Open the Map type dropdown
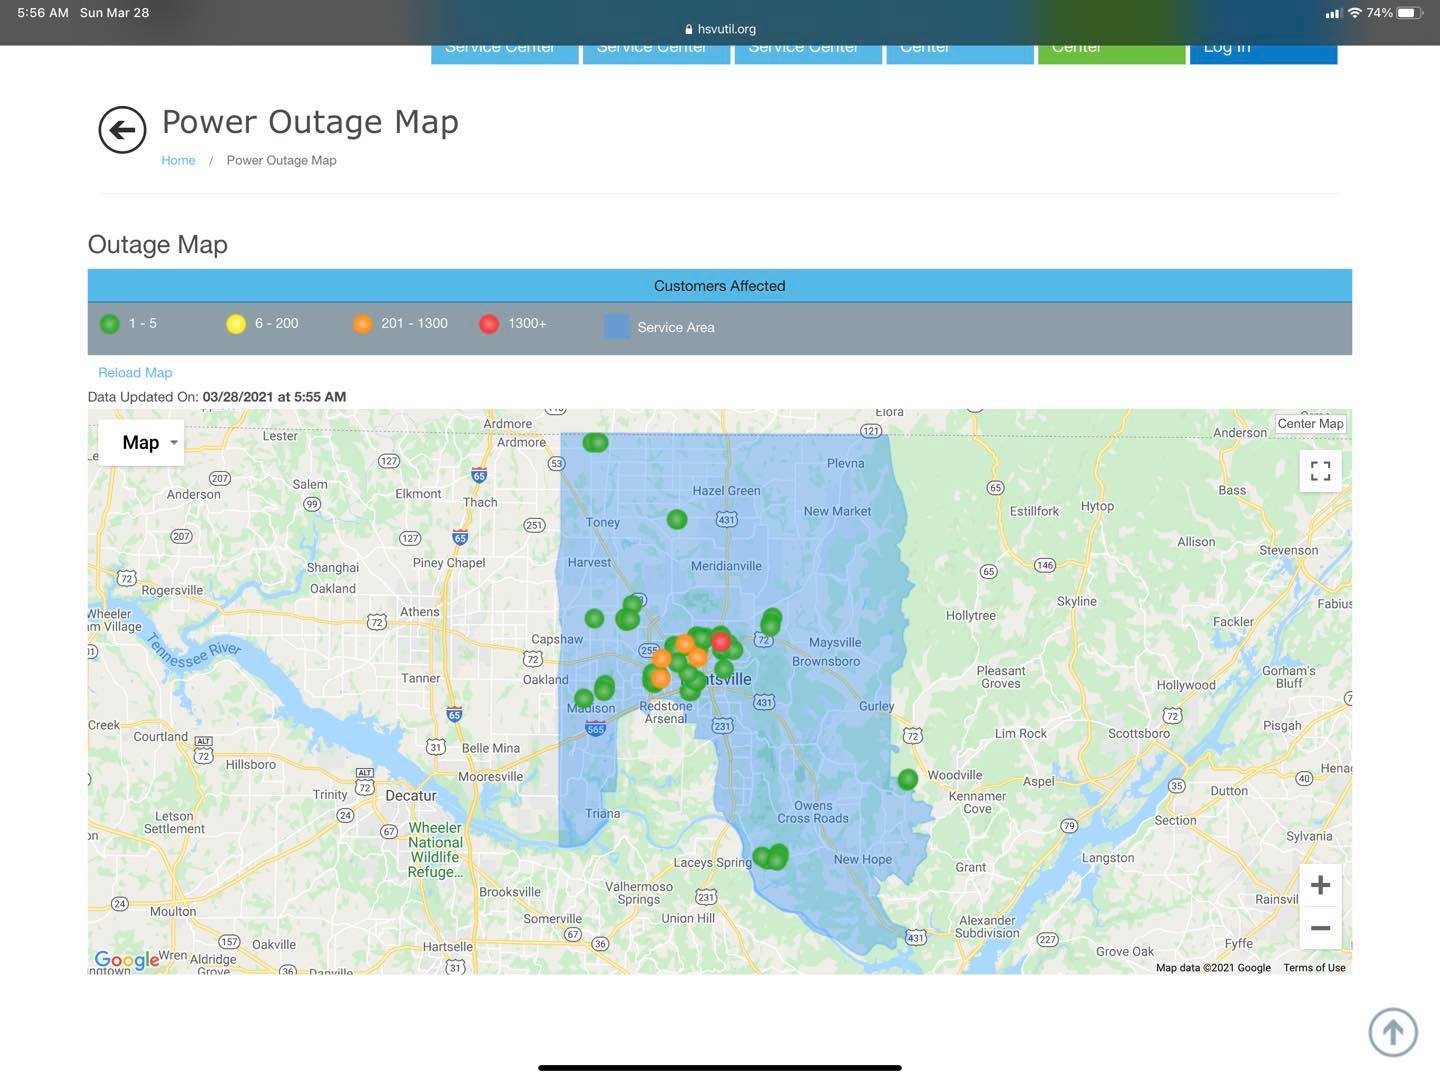 (141, 442)
